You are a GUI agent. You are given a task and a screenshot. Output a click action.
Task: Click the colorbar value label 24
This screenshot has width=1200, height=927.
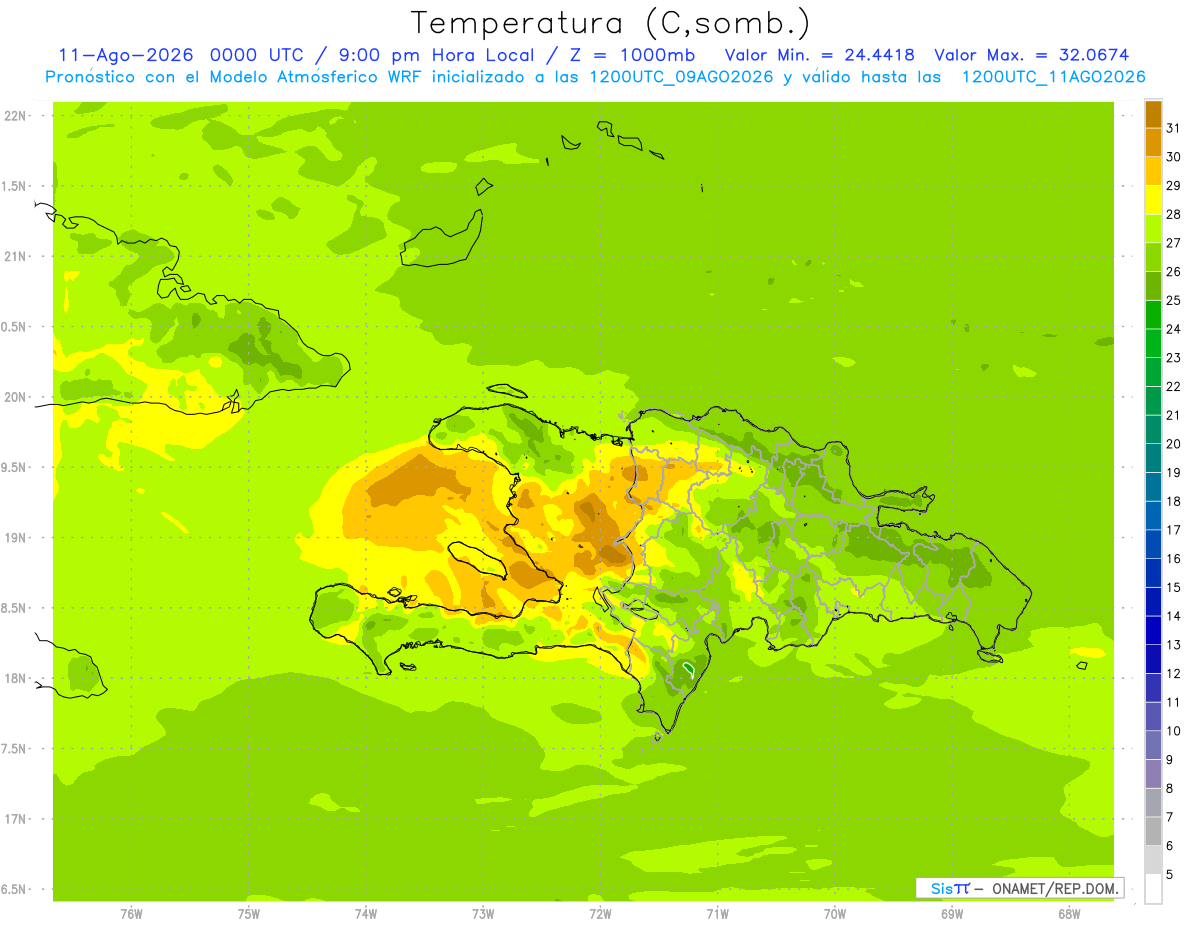pos(1173,329)
